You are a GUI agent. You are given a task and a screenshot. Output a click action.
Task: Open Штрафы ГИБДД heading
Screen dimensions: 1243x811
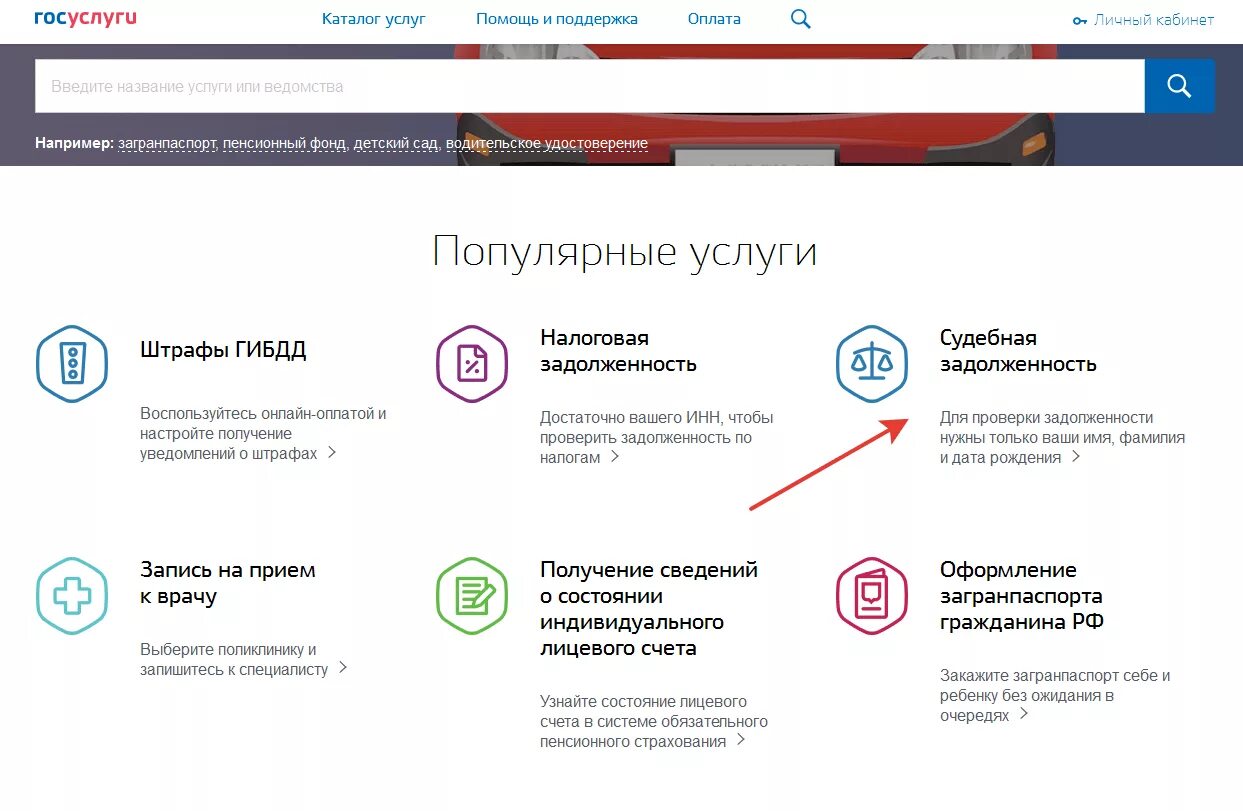[x=223, y=350]
